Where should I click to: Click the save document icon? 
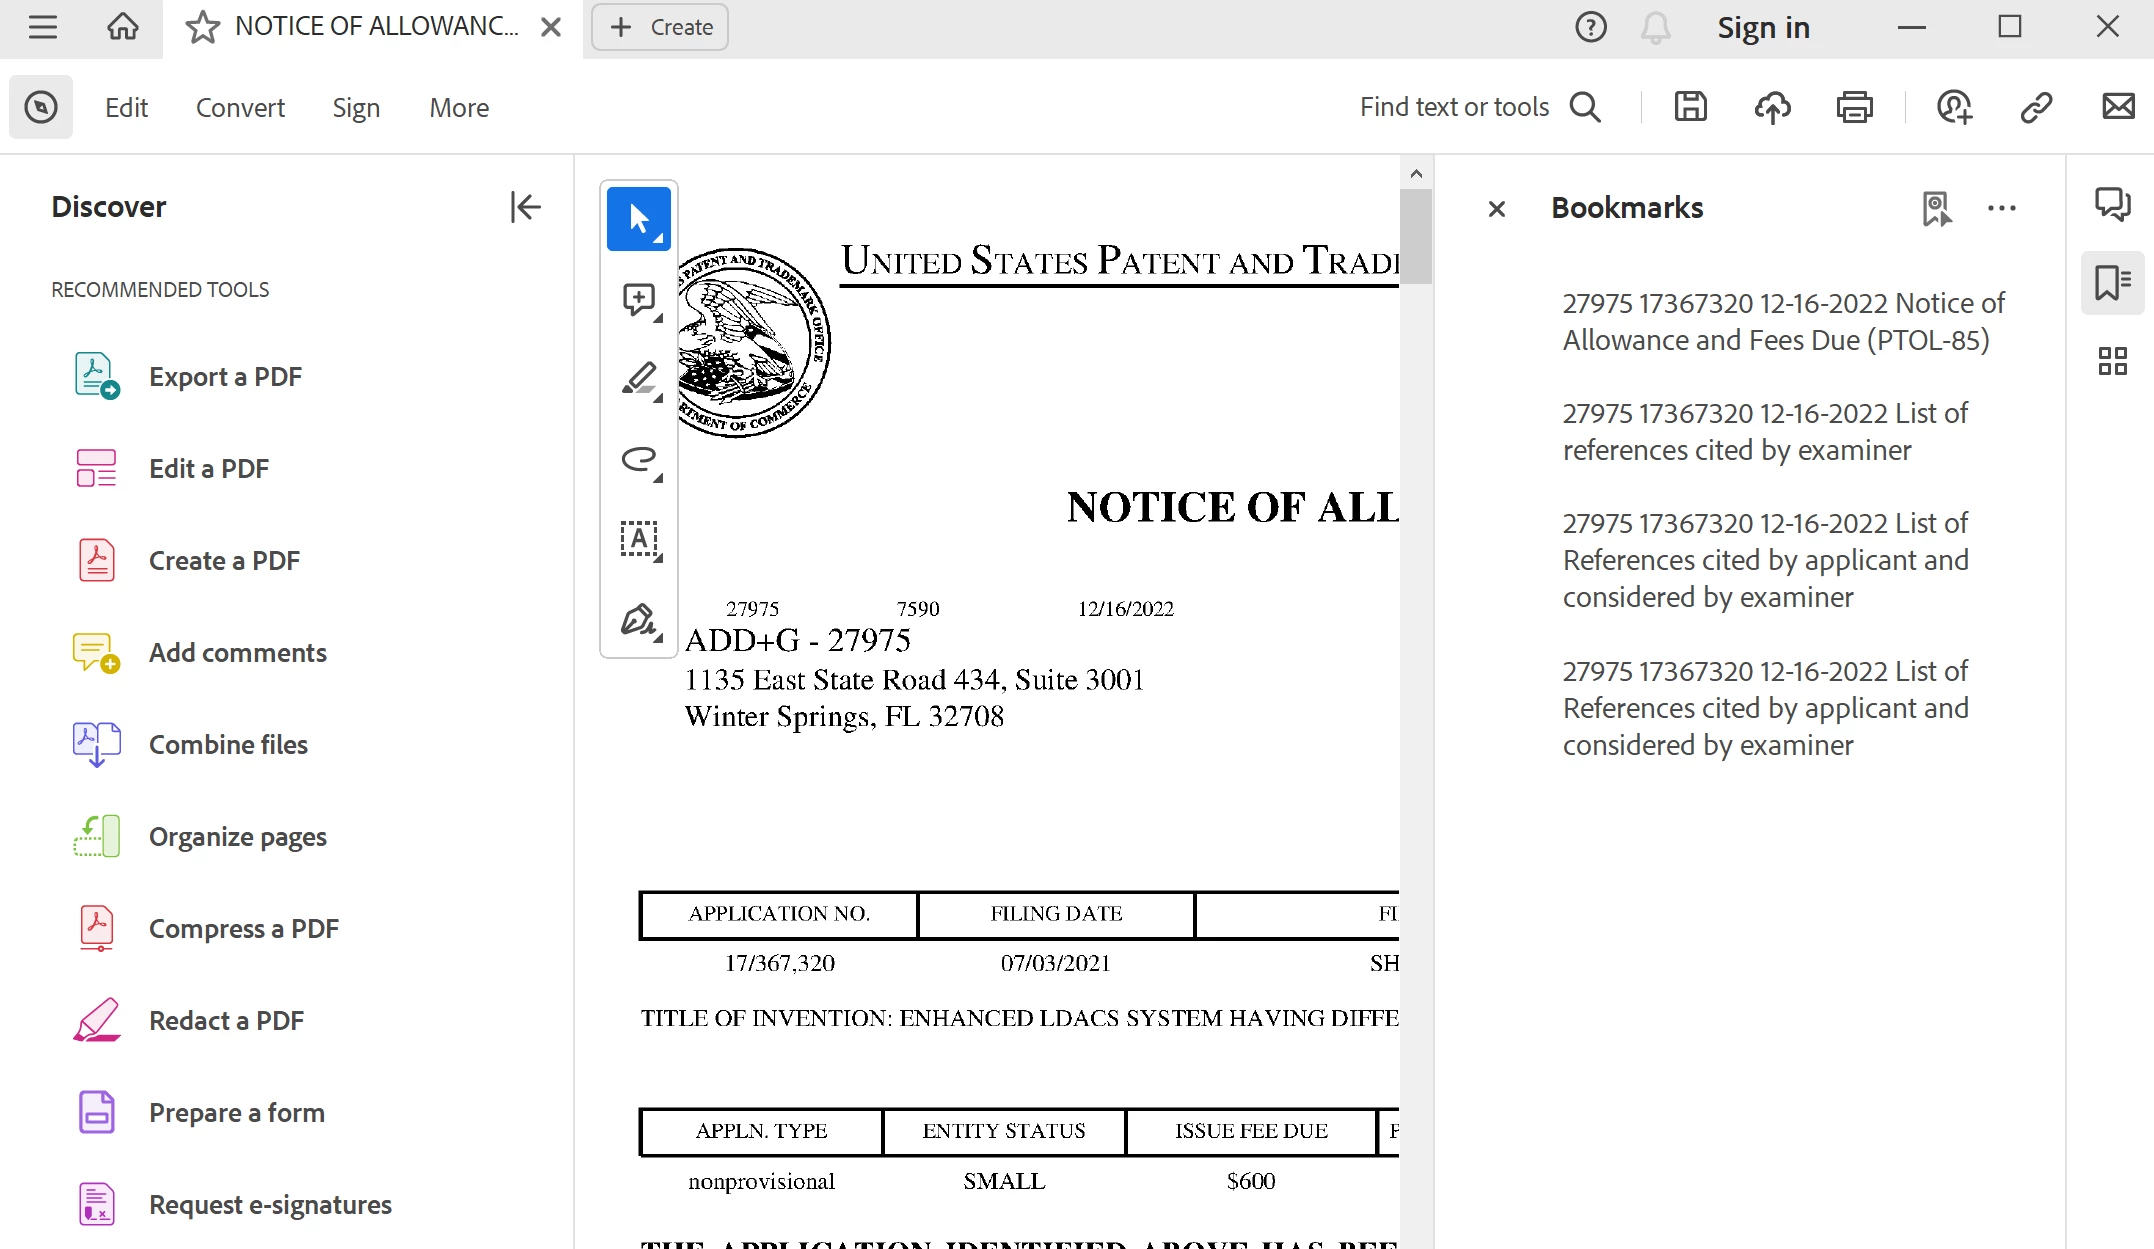coord(1690,107)
